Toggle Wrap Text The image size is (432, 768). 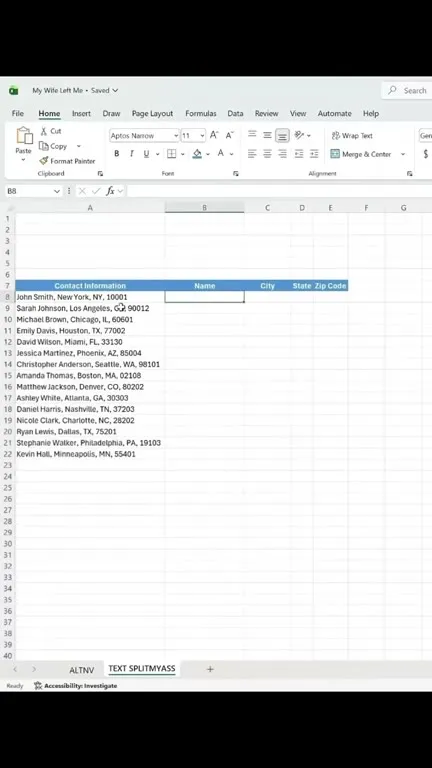coord(352,136)
